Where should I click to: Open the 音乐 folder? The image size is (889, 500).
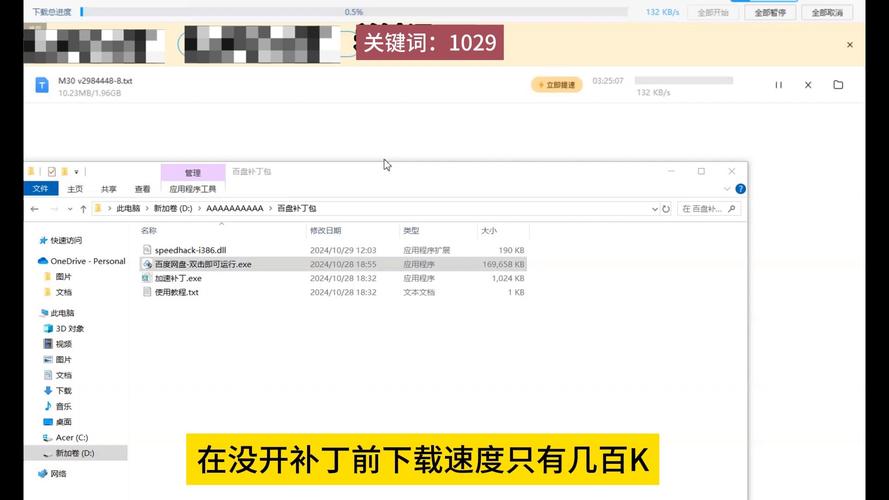pos(64,406)
